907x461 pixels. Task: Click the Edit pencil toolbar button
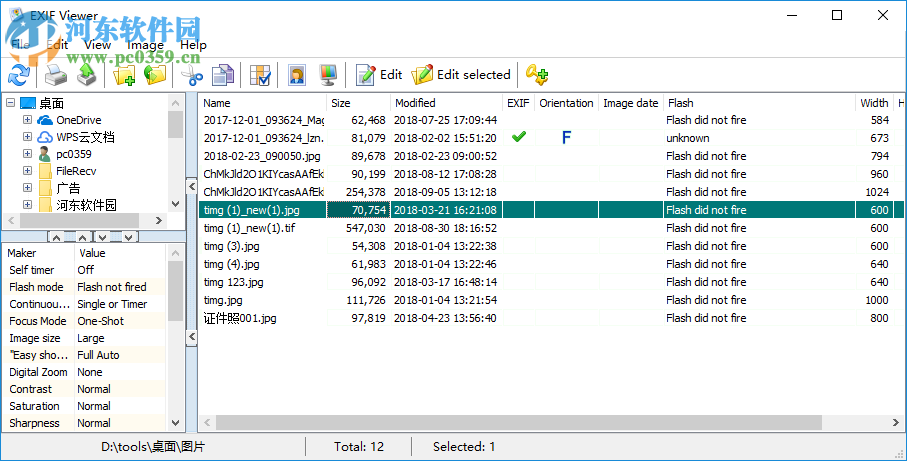point(379,75)
